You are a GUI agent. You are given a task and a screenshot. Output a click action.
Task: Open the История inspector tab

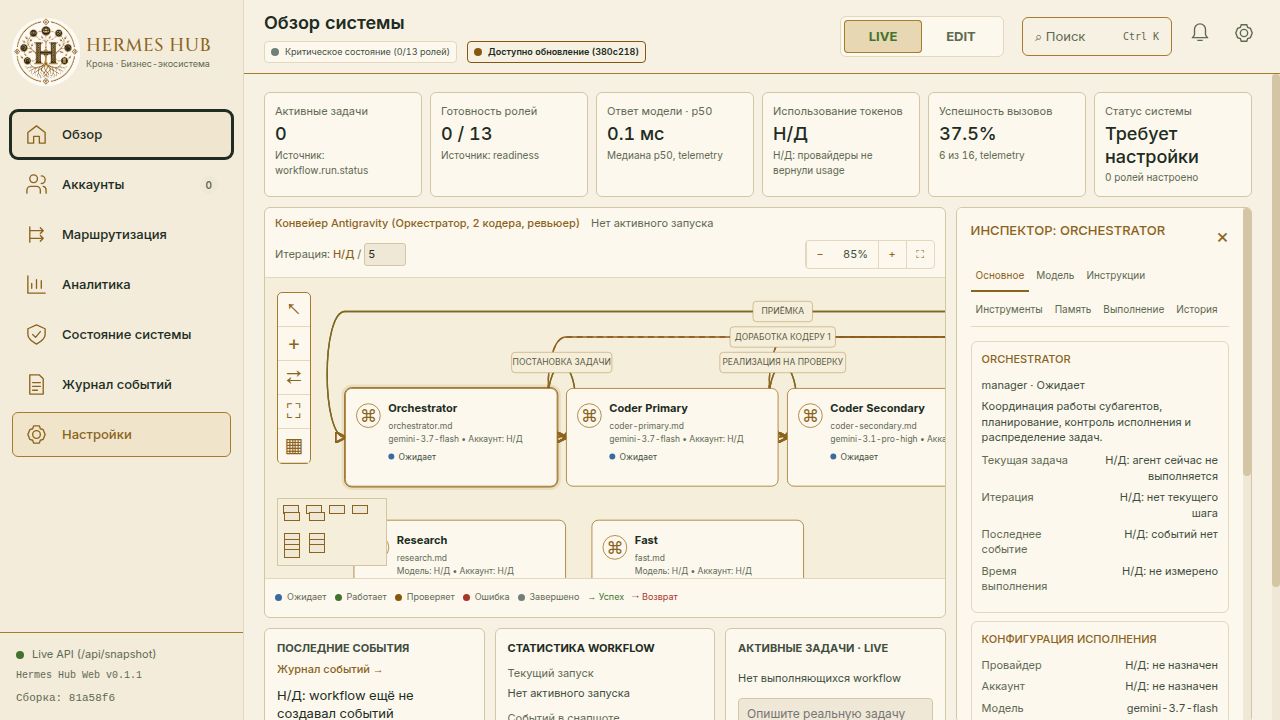pos(1197,309)
